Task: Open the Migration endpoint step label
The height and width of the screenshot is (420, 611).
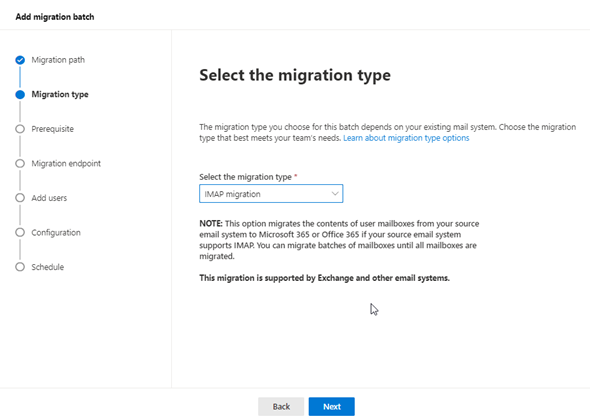Action: tap(66, 163)
